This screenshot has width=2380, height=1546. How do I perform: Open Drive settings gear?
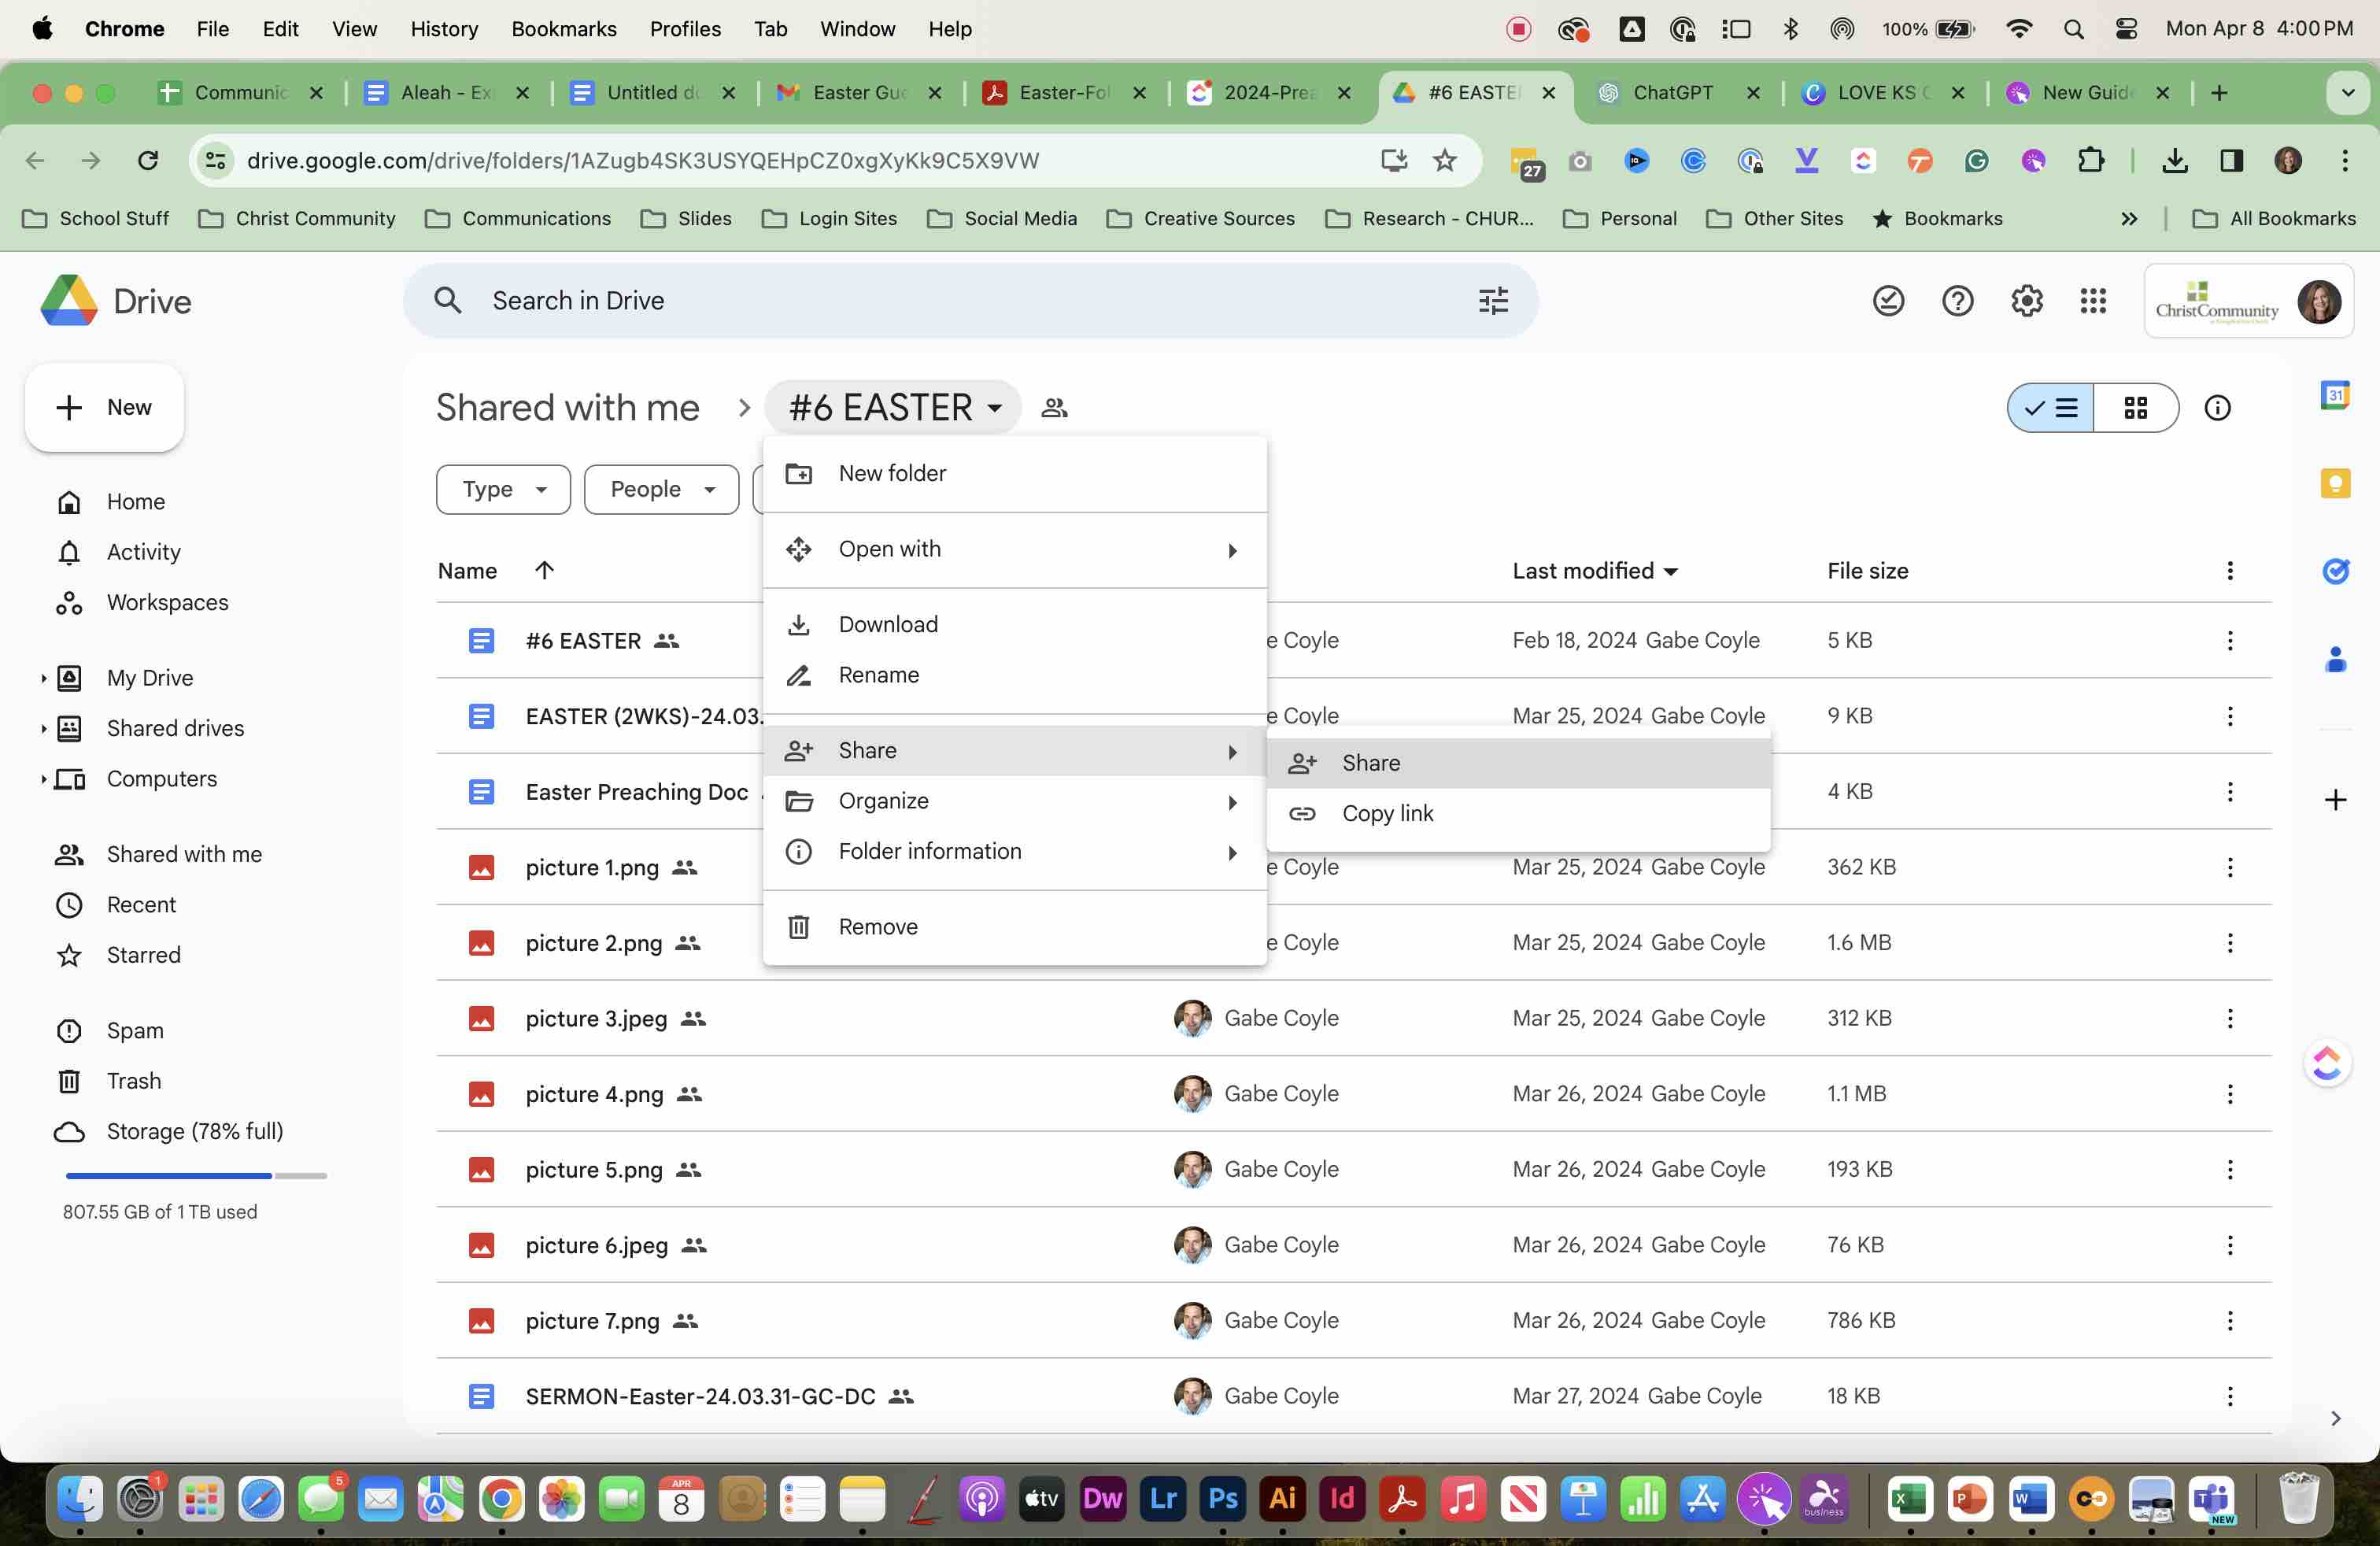pyautogui.click(x=2026, y=300)
